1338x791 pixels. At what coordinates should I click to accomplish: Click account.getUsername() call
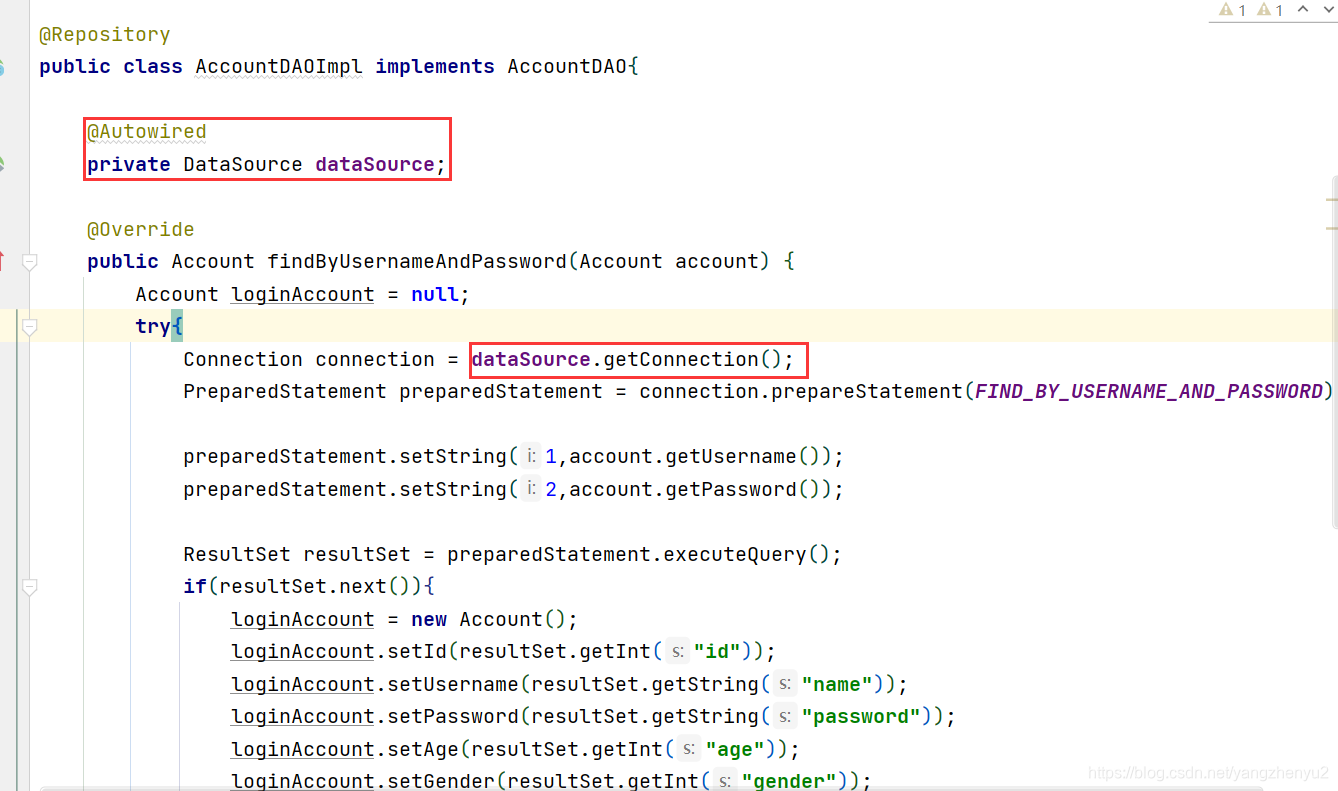(695, 457)
